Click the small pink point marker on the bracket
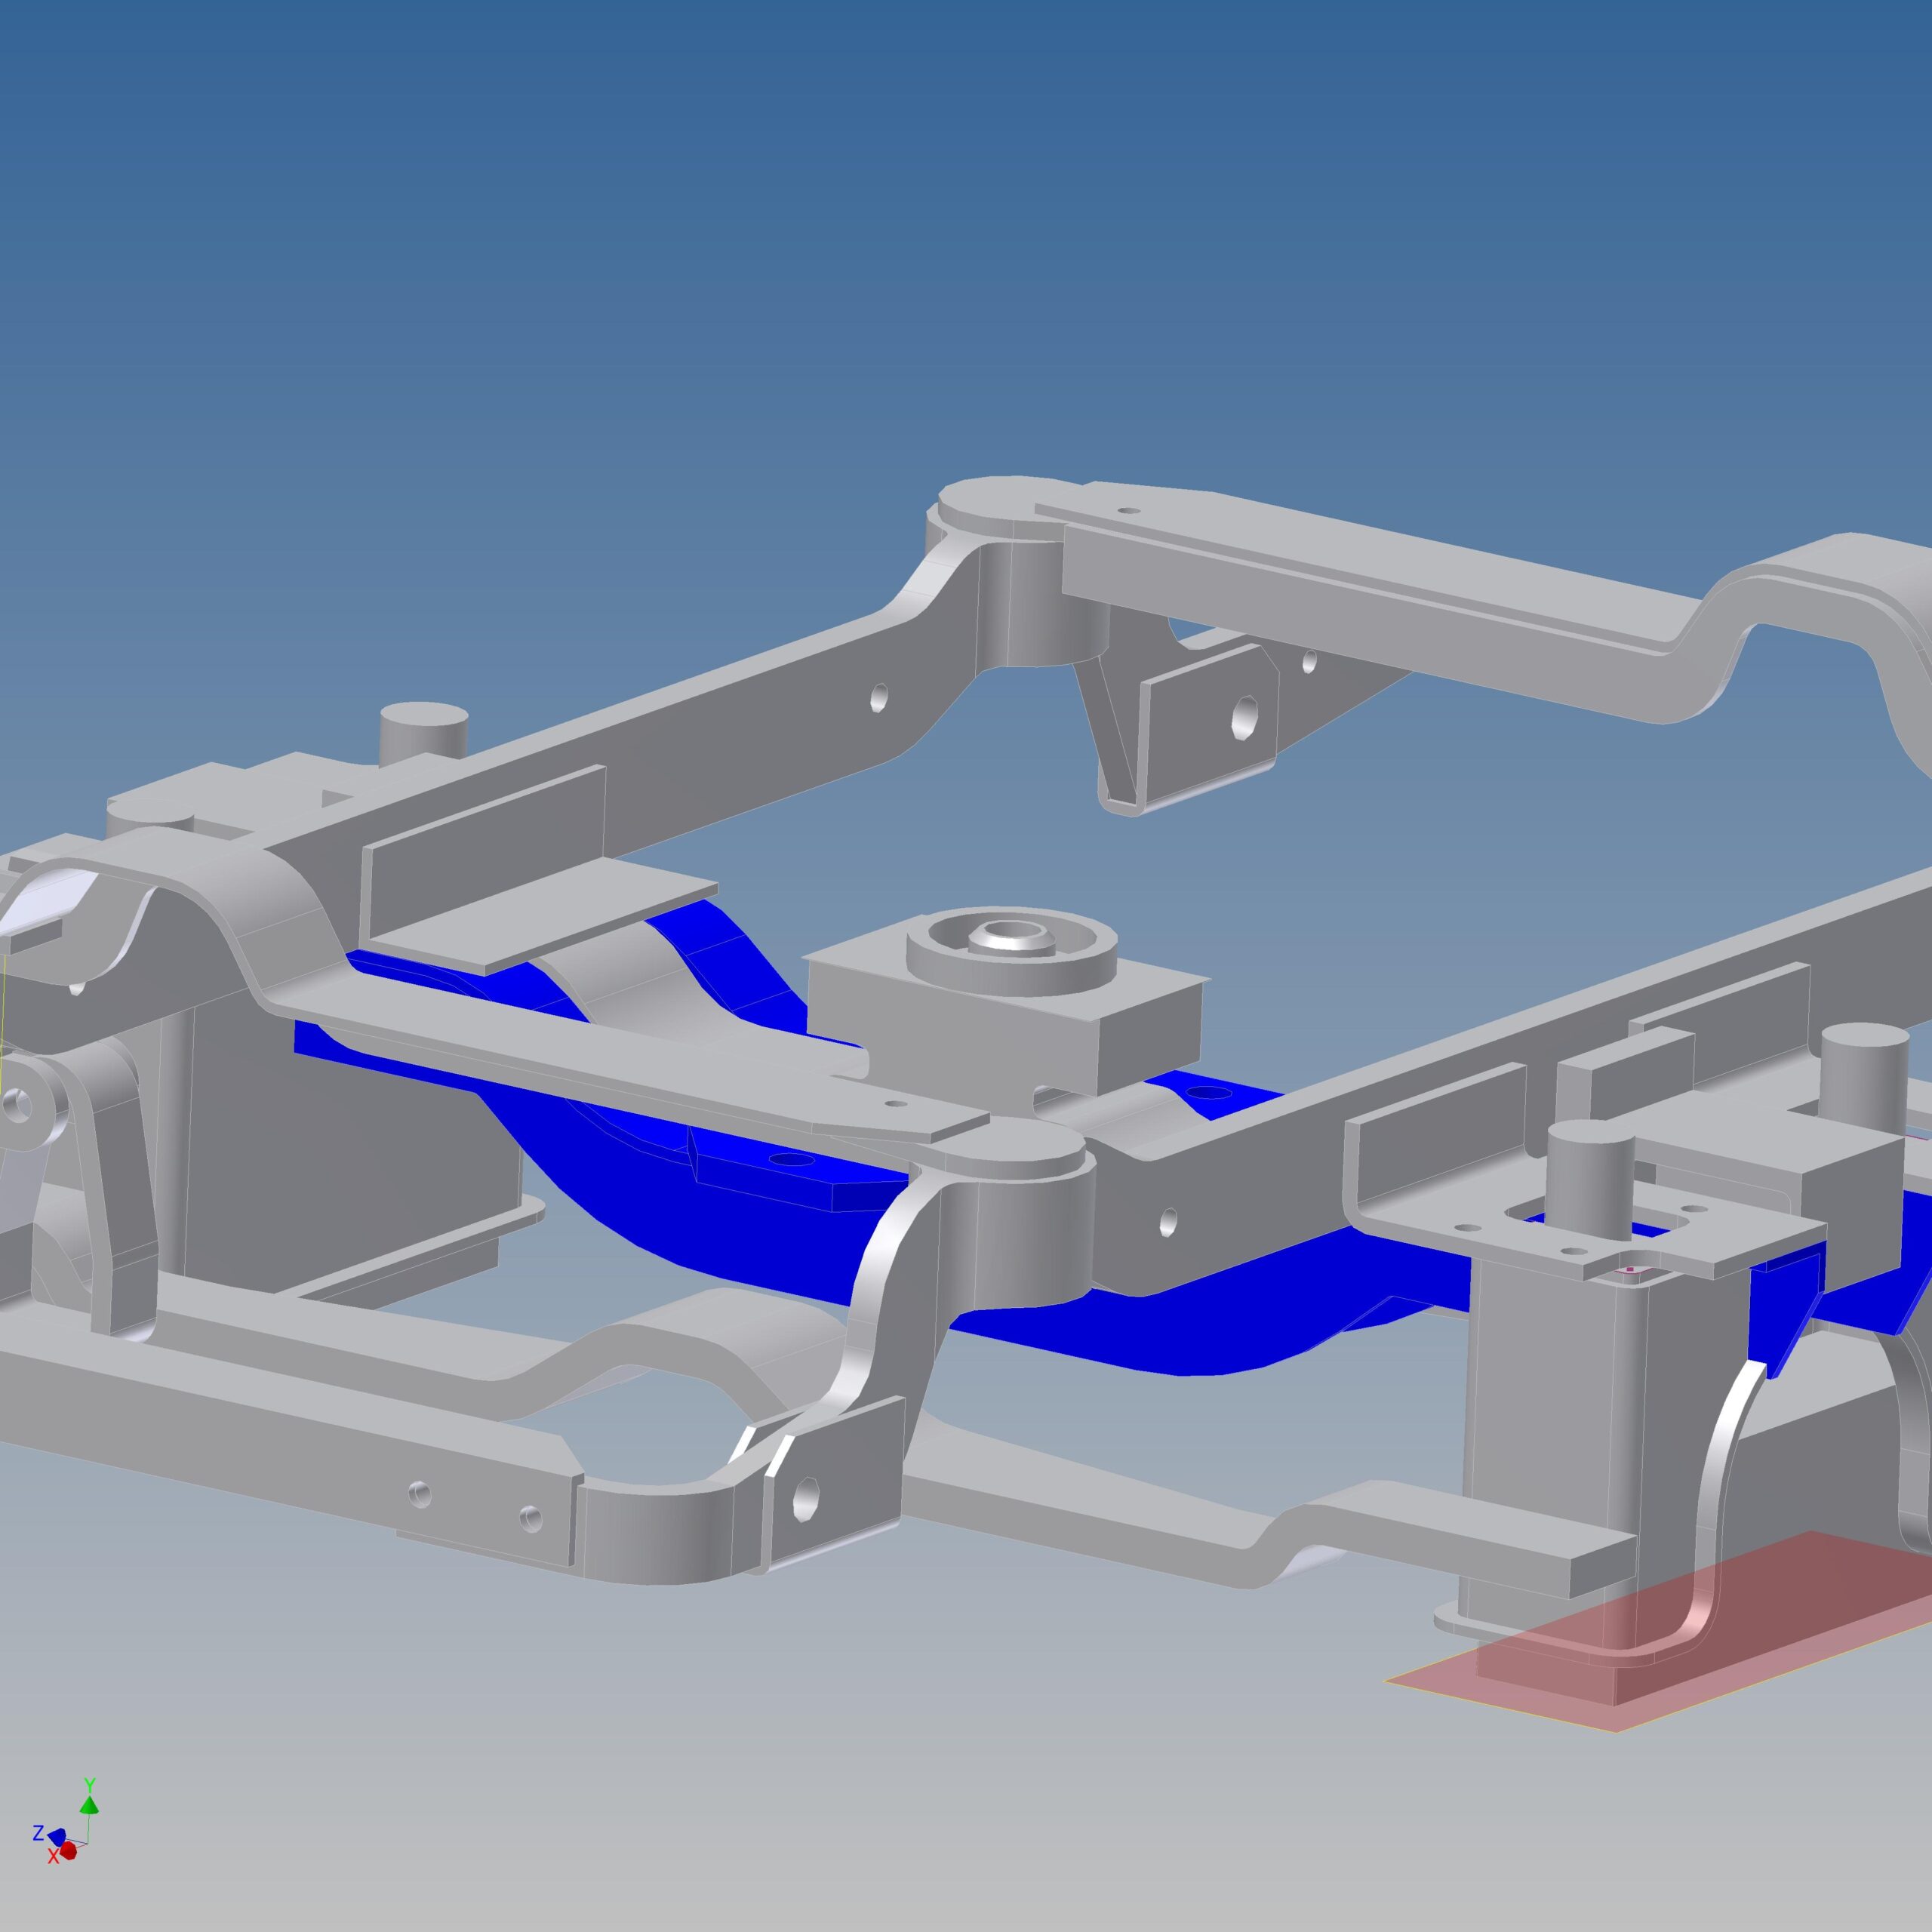1932x1932 pixels. point(1630,1270)
